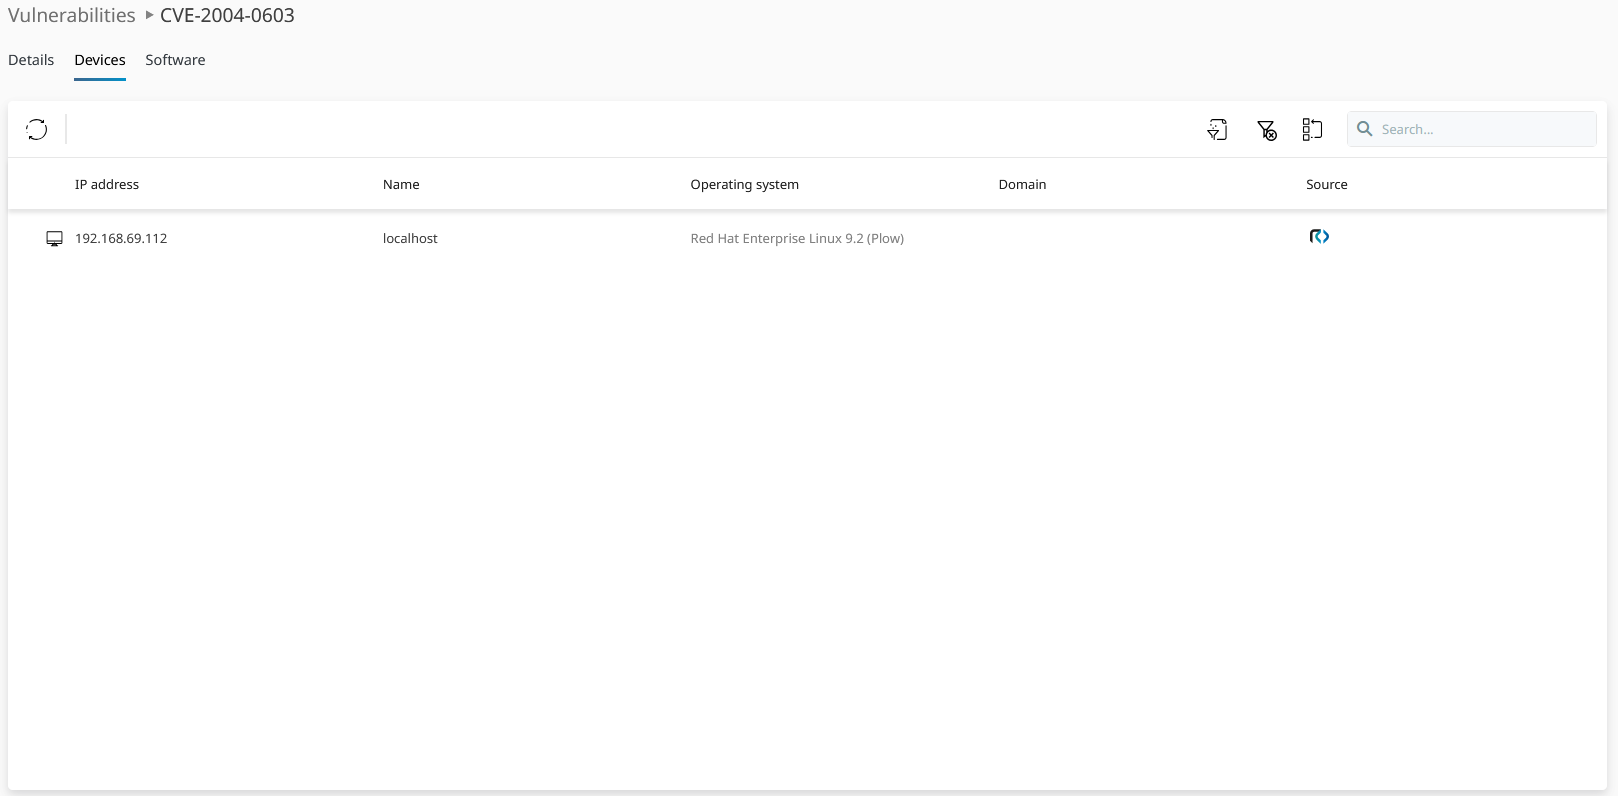
Task: Click the refresh icon in the toolbar
Action: [37, 129]
